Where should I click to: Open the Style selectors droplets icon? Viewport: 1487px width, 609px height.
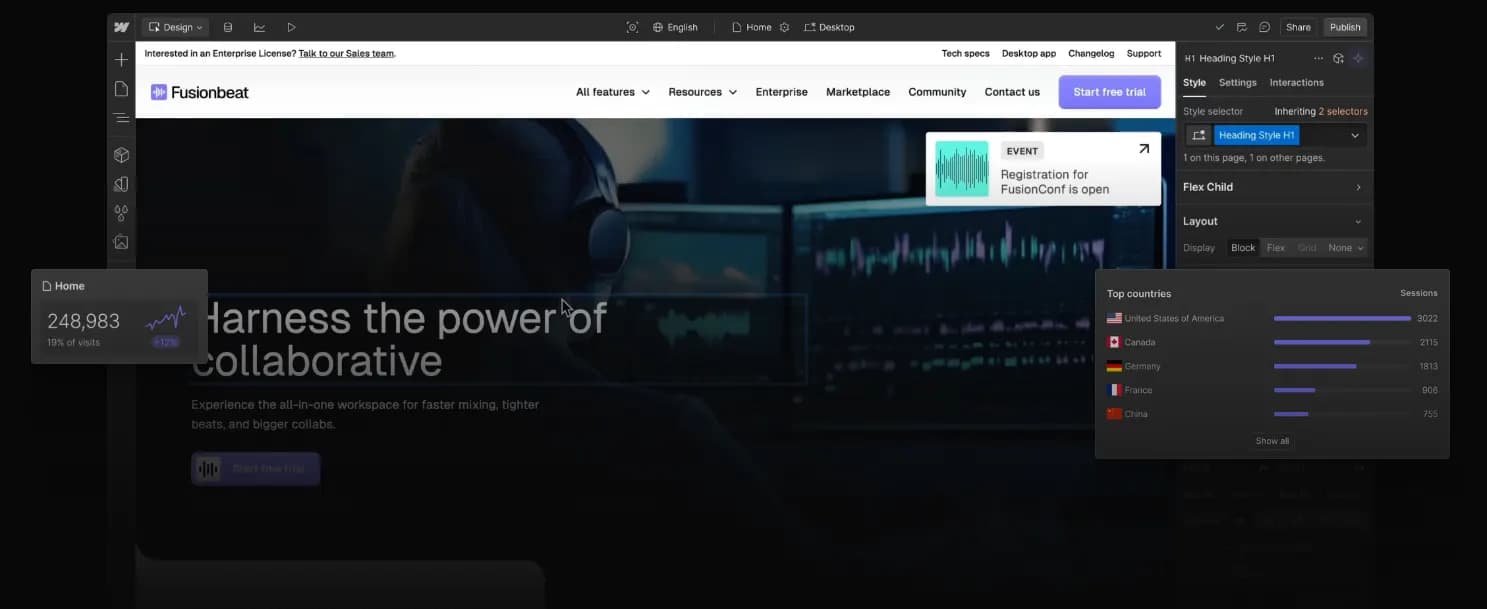(121, 213)
